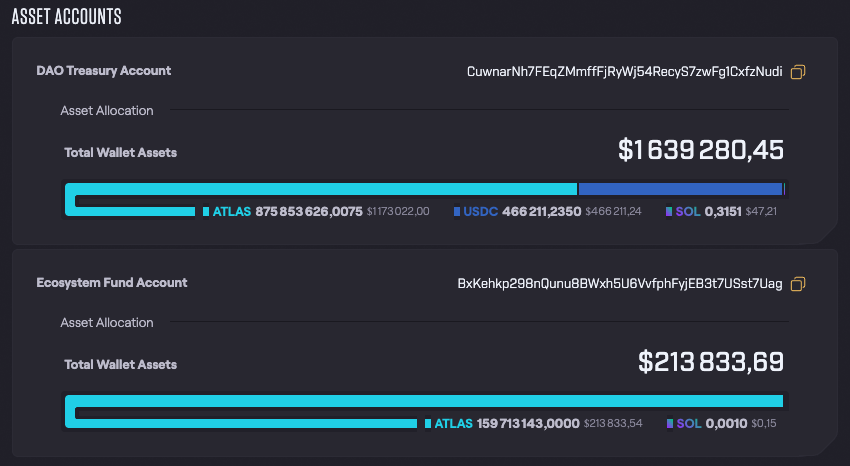The height and width of the screenshot is (466, 850).
Task: Click the DAO Treasury Account heading
Action: (103, 71)
